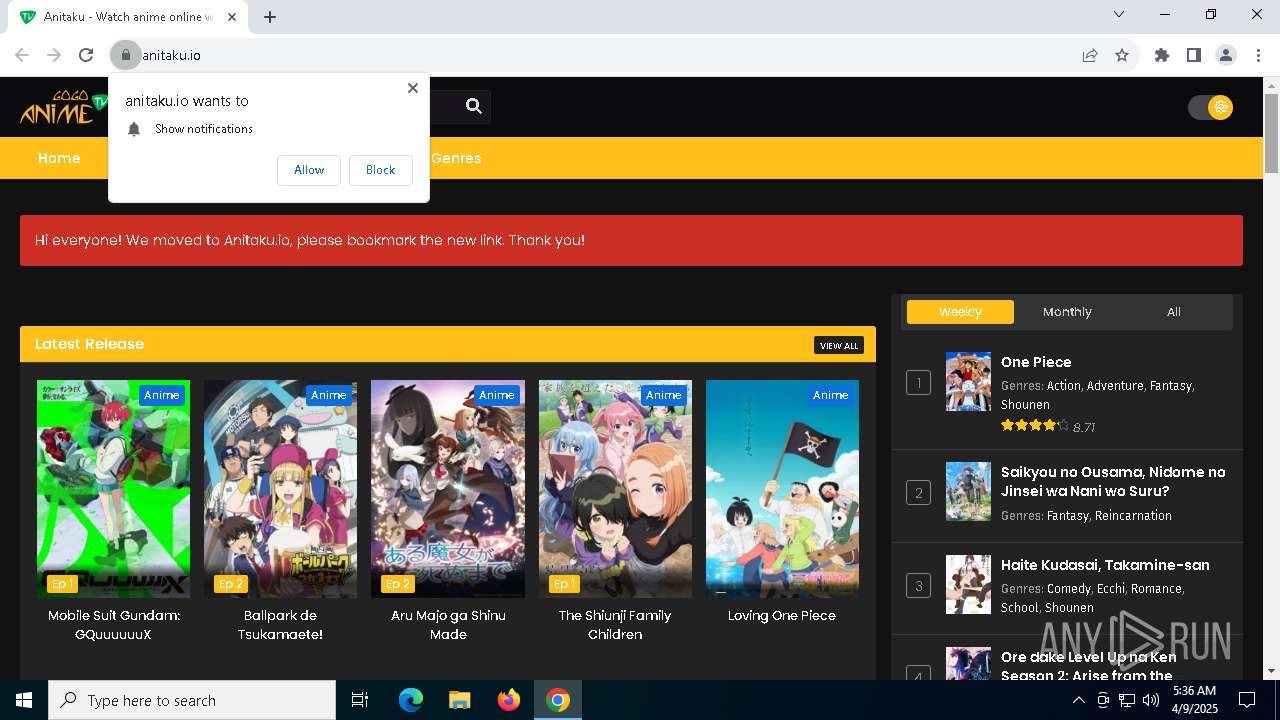Toggle the dark/light theme switch

click(x=1210, y=107)
